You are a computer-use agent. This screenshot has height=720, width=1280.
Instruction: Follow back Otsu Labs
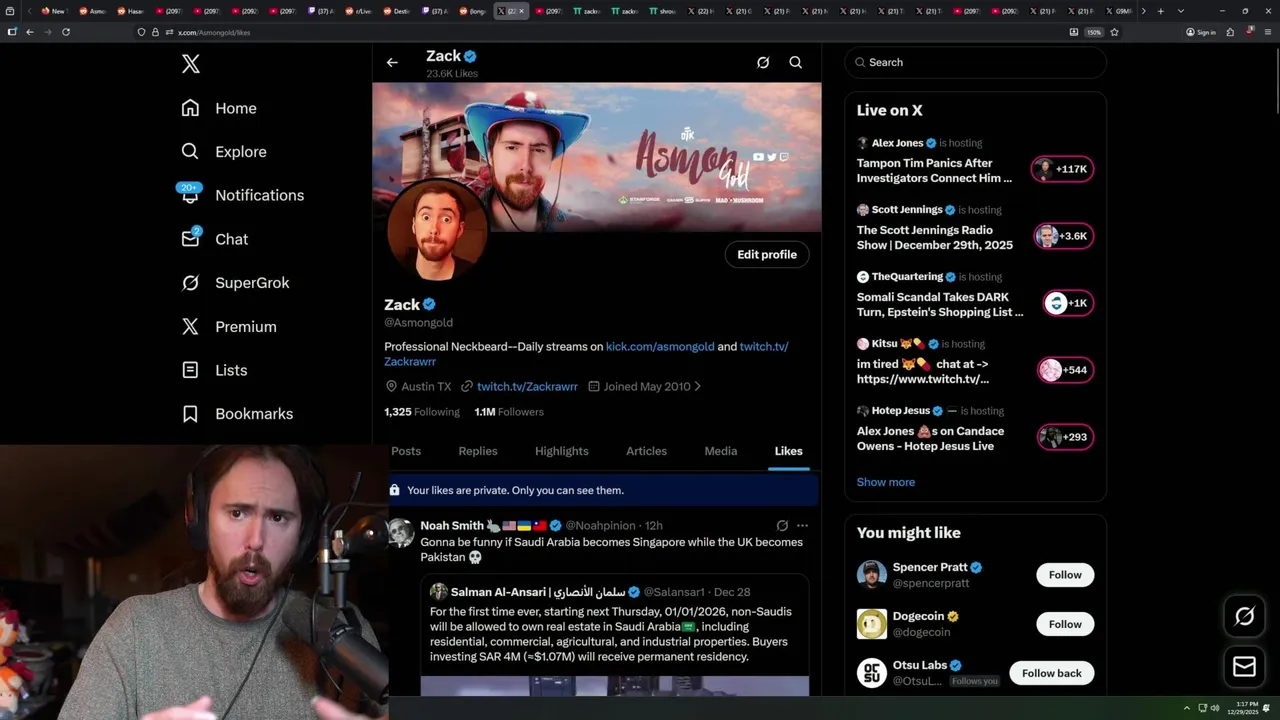pos(1052,673)
